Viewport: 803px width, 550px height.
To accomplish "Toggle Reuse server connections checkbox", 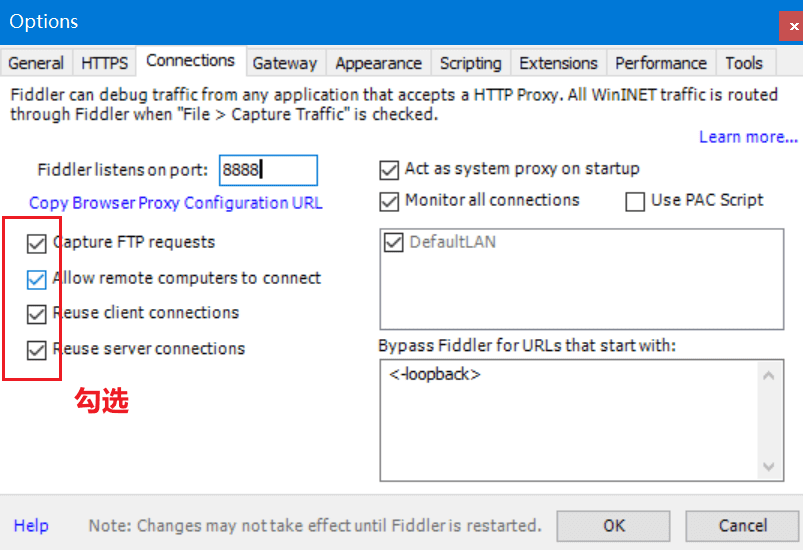I will (x=37, y=350).
